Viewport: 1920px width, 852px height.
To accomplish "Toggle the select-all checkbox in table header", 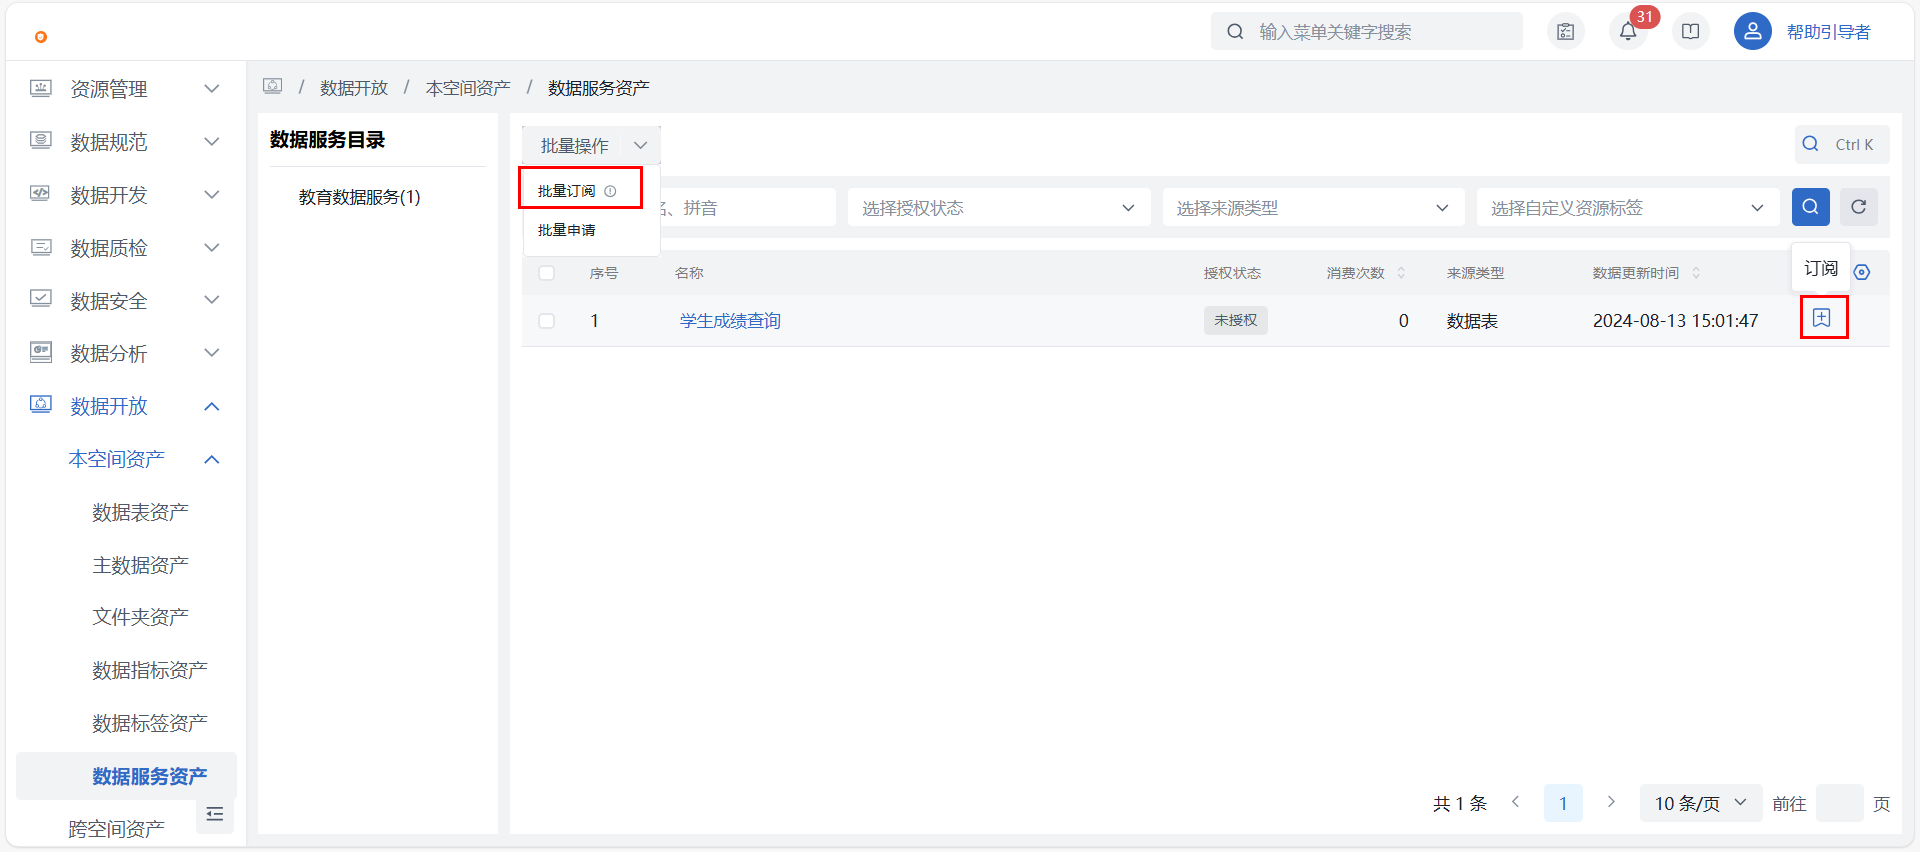I will (x=546, y=273).
